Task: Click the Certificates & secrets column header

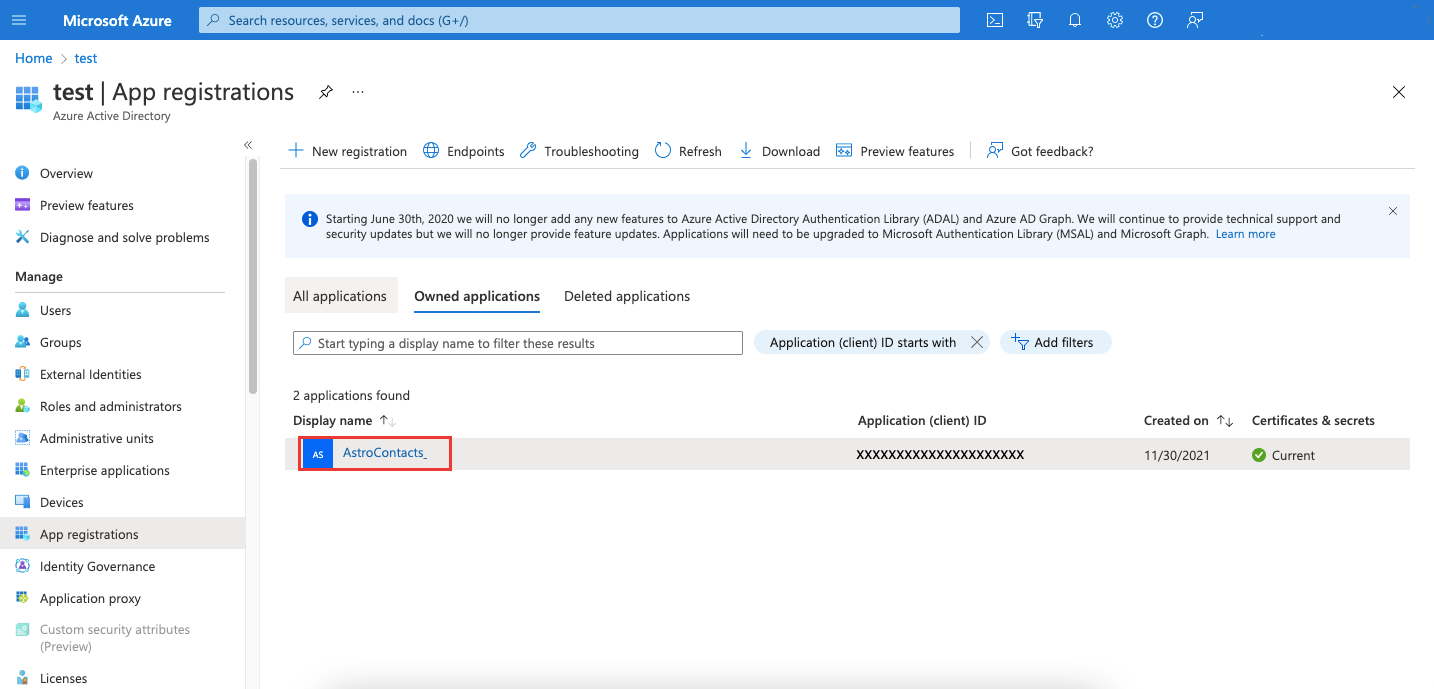Action: pos(1313,421)
